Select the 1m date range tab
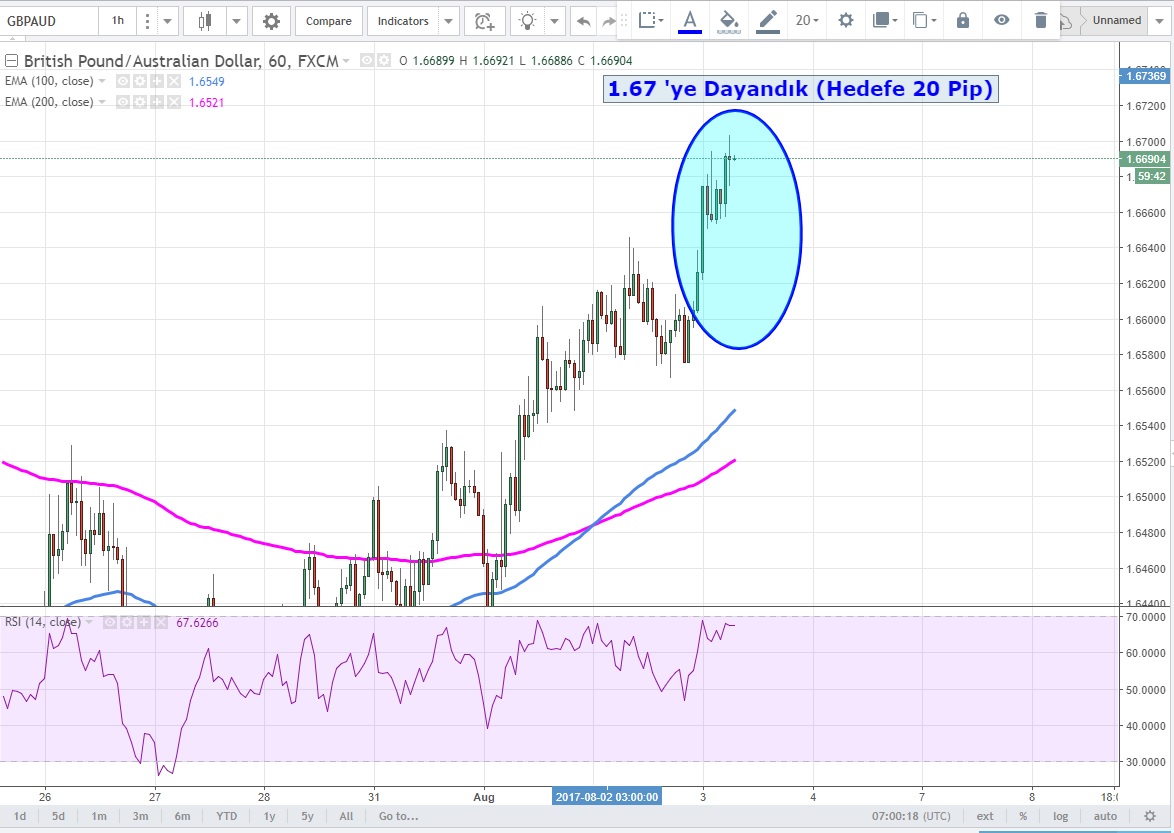The height and width of the screenshot is (833, 1174). (x=99, y=816)
